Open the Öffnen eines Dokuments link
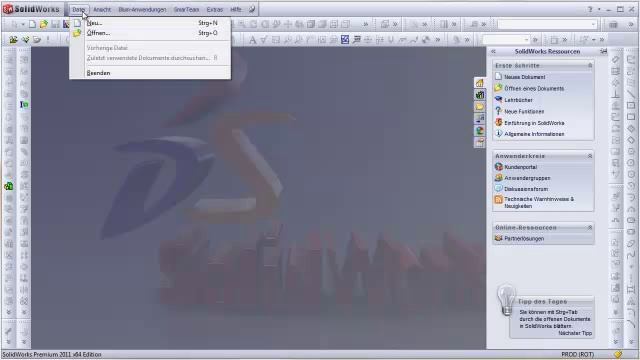Image resolution: width=640 pixels, height=360 pixels. click(x=534, y=88)
